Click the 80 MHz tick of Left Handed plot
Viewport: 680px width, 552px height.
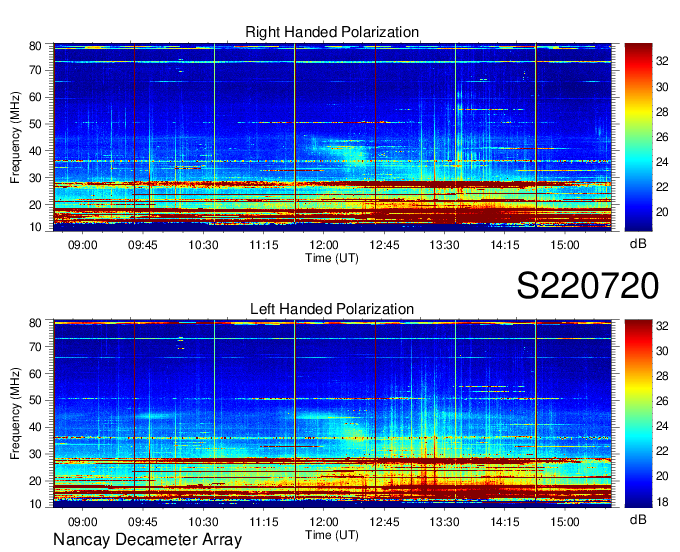point(35,323)
